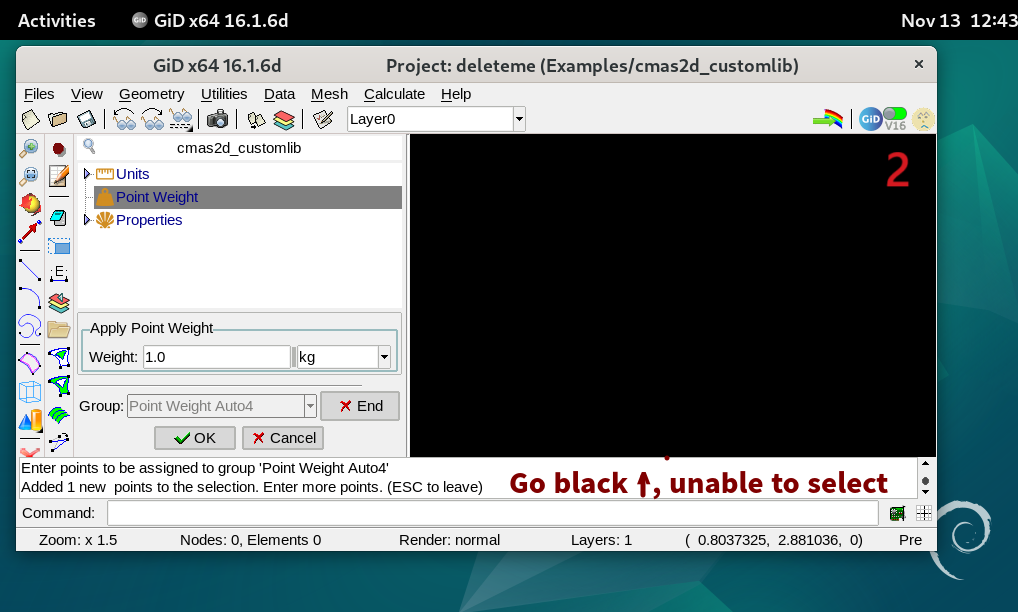Click the green circuit board icon by command line
The width and height of the screenshot is (1018, 612).
click(x=897, y=513)
